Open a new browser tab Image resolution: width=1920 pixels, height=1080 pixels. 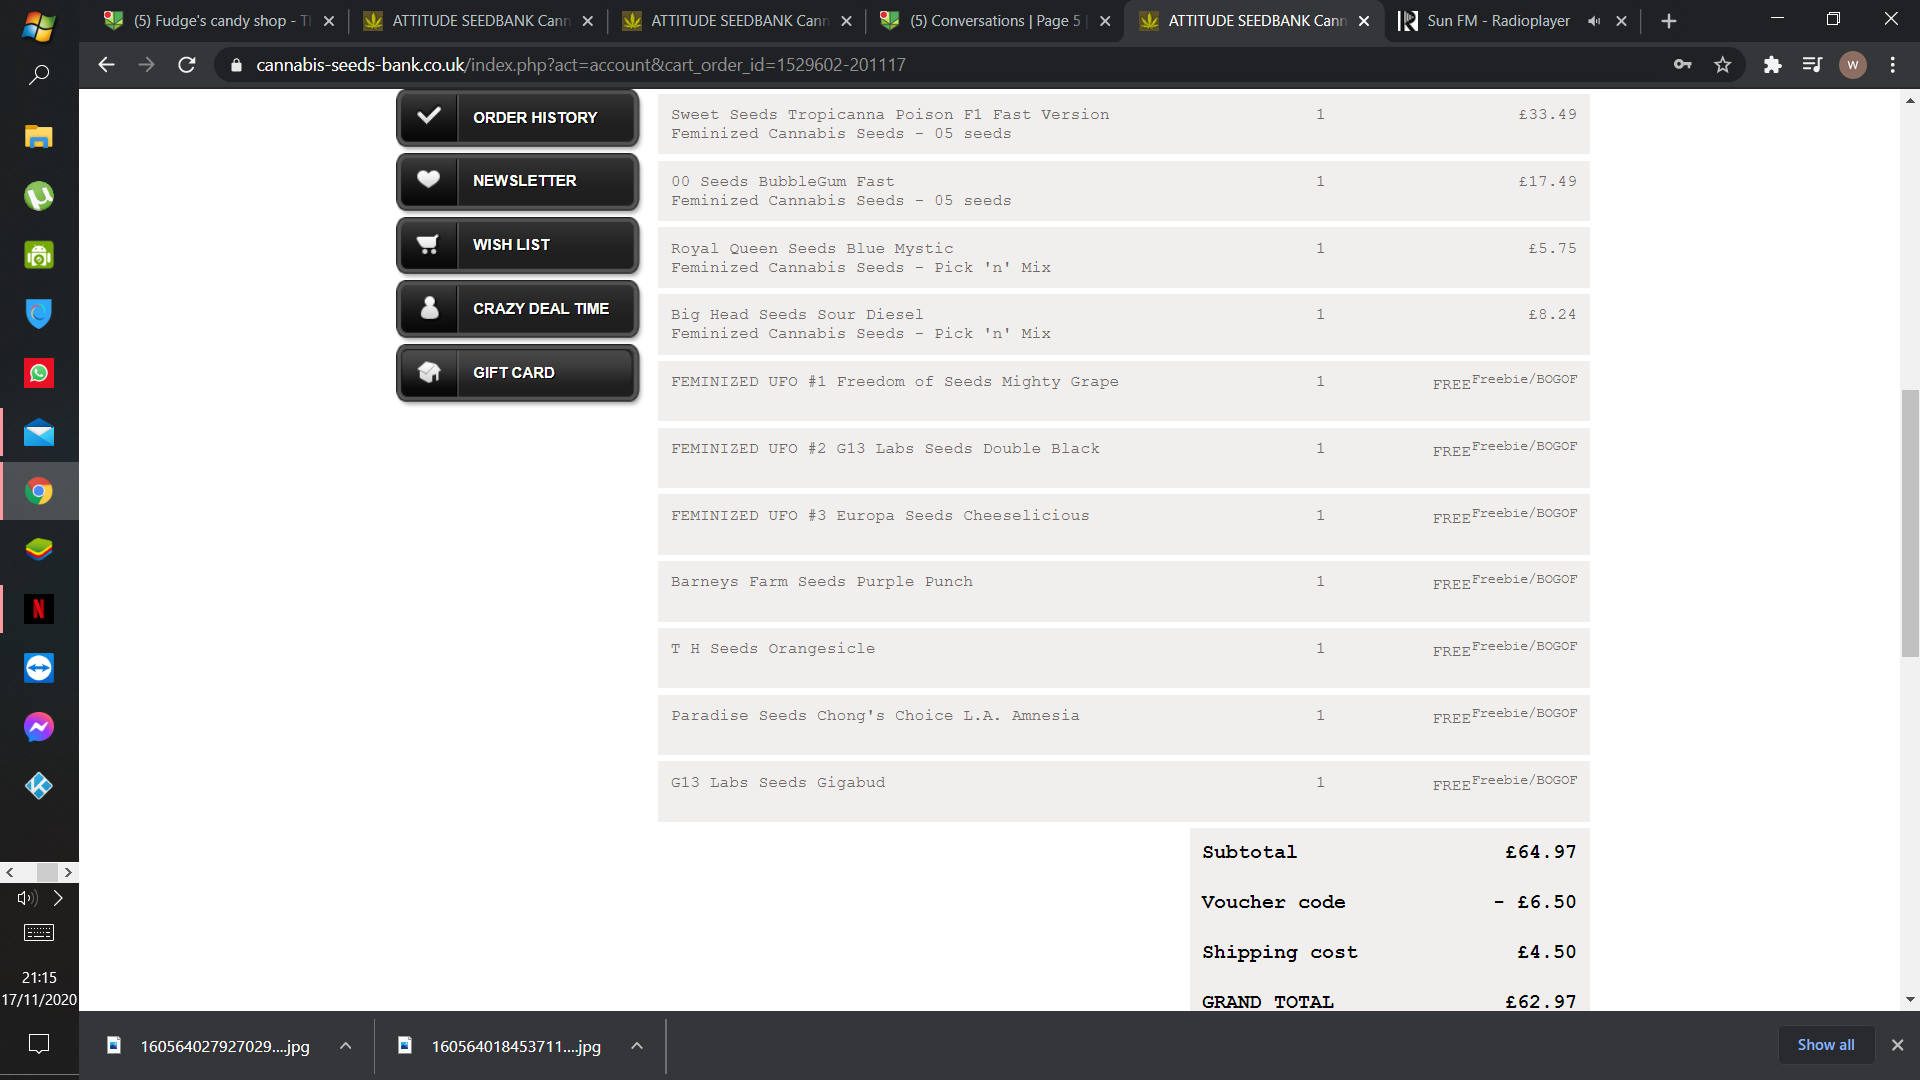coord(1669,21)
